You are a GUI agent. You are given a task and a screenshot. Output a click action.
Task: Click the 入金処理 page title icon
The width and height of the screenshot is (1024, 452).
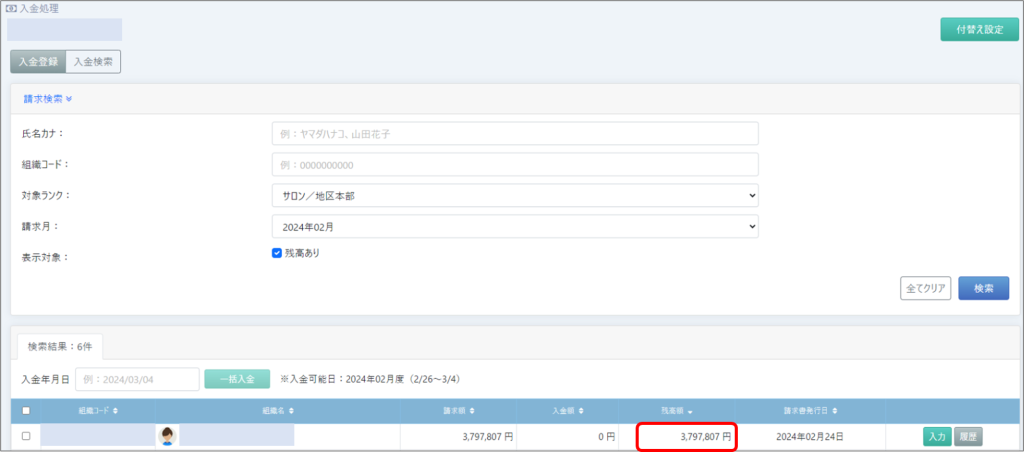(11, 9)
